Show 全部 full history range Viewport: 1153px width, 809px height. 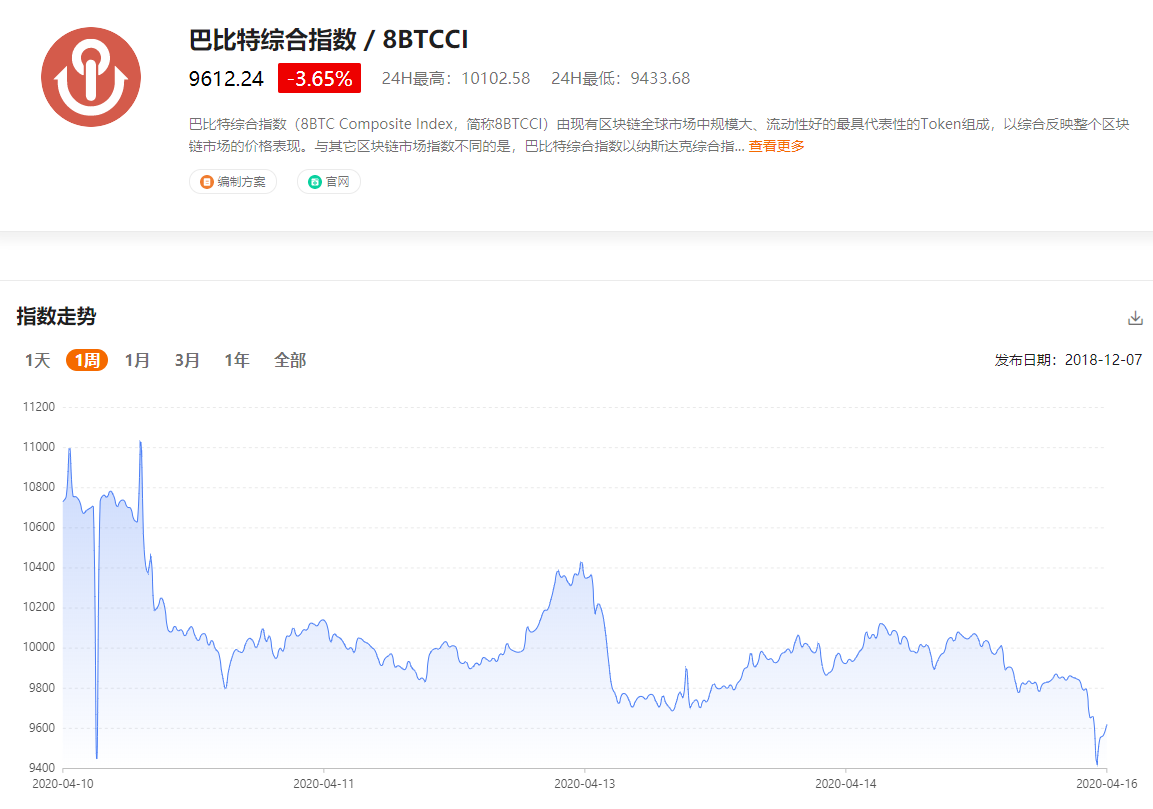(290, 360)
